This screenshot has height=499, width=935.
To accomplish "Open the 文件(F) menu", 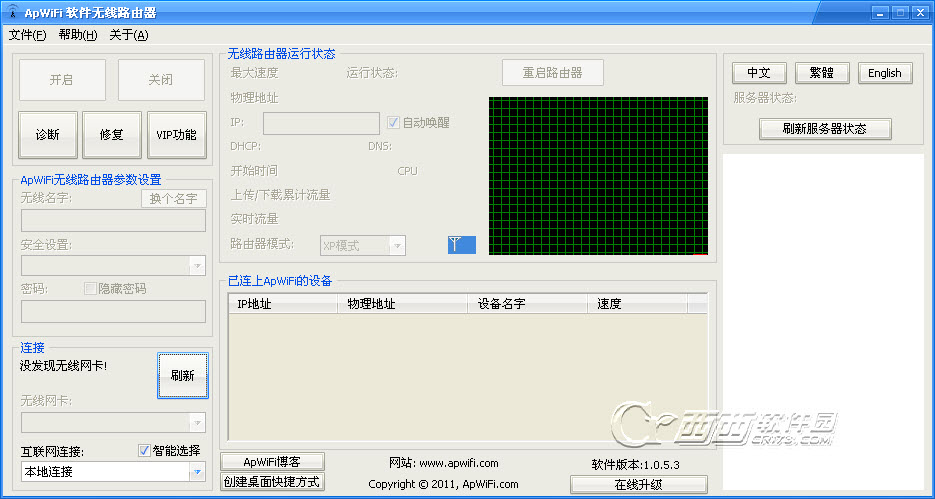I will tap(27, 35).
